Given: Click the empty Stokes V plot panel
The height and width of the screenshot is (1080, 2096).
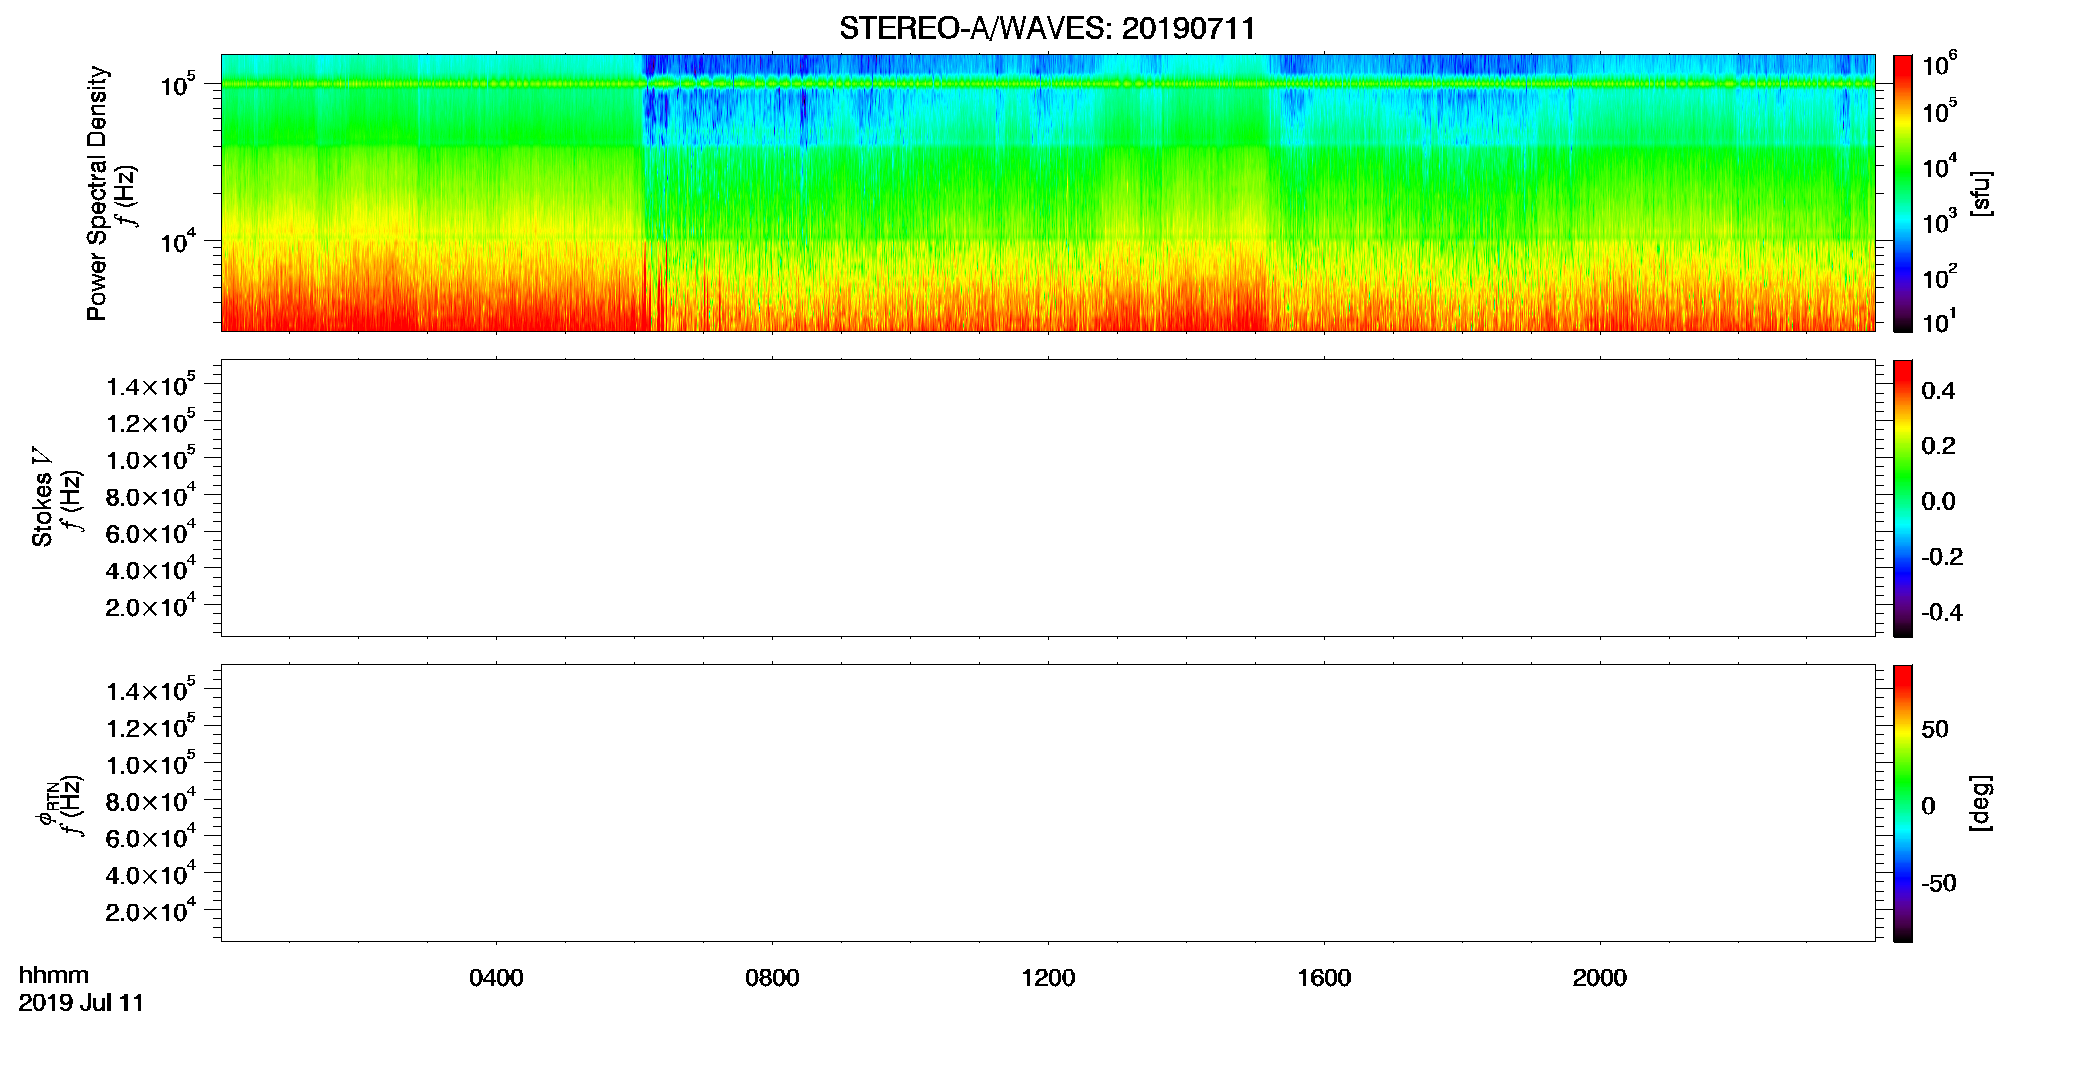Looking at the screenshot, I should pos(1048,498).
